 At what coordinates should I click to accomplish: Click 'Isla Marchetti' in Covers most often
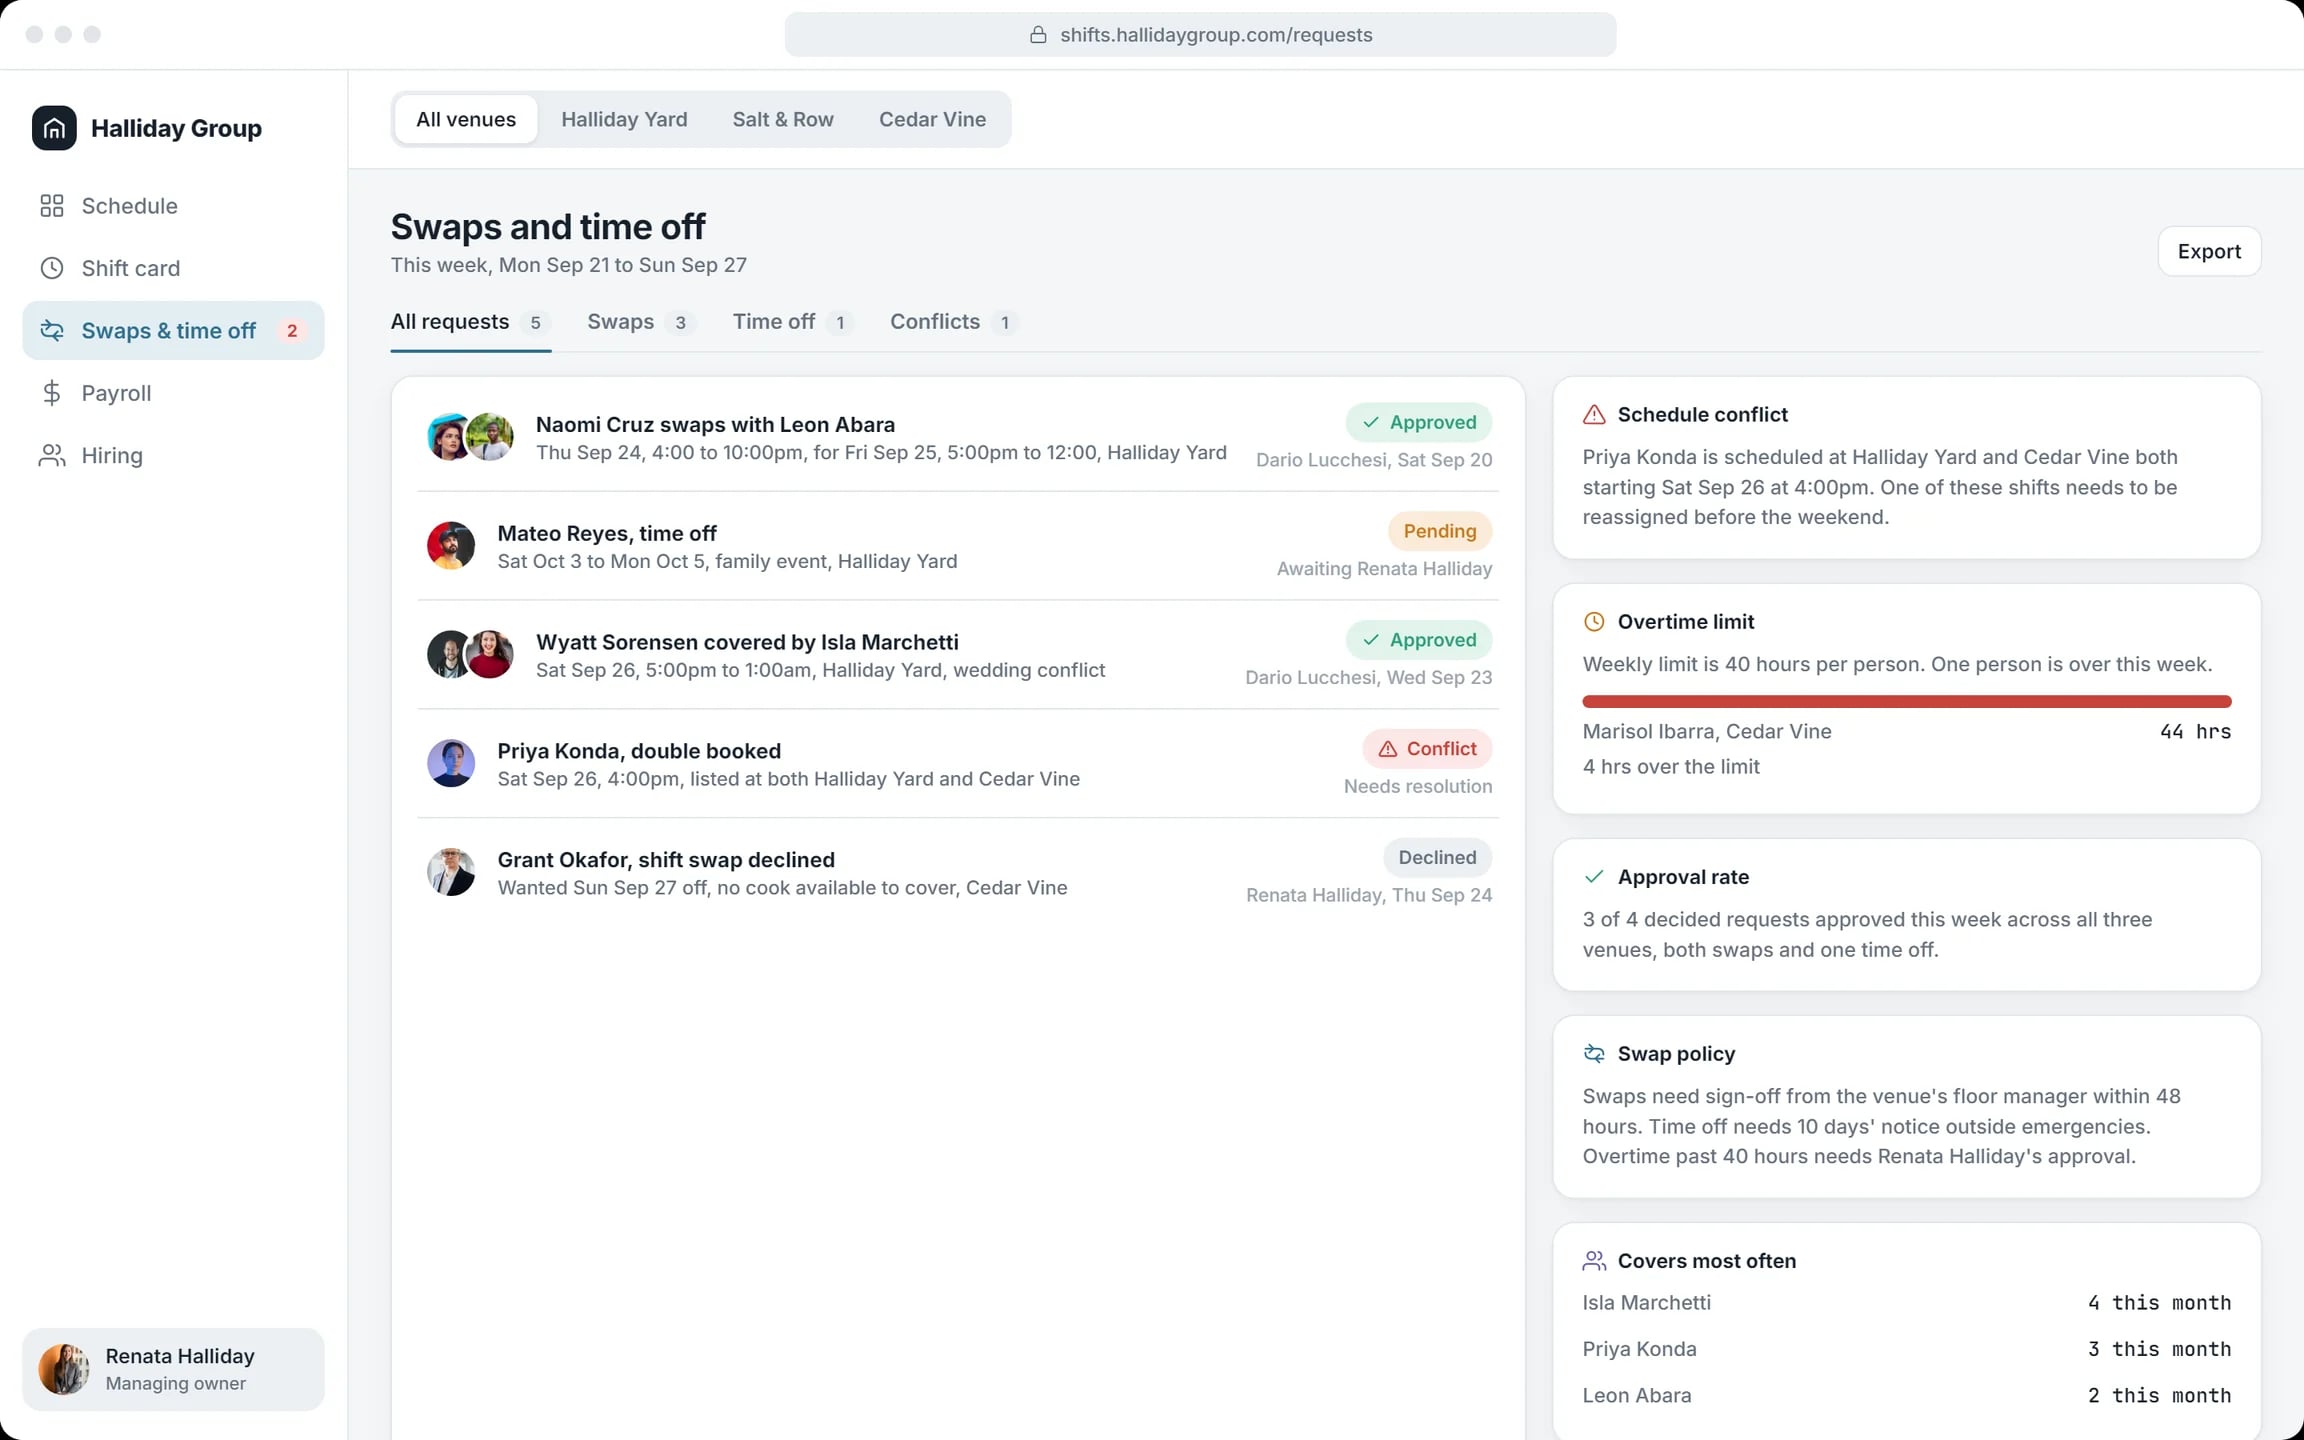(1646, 1303)
